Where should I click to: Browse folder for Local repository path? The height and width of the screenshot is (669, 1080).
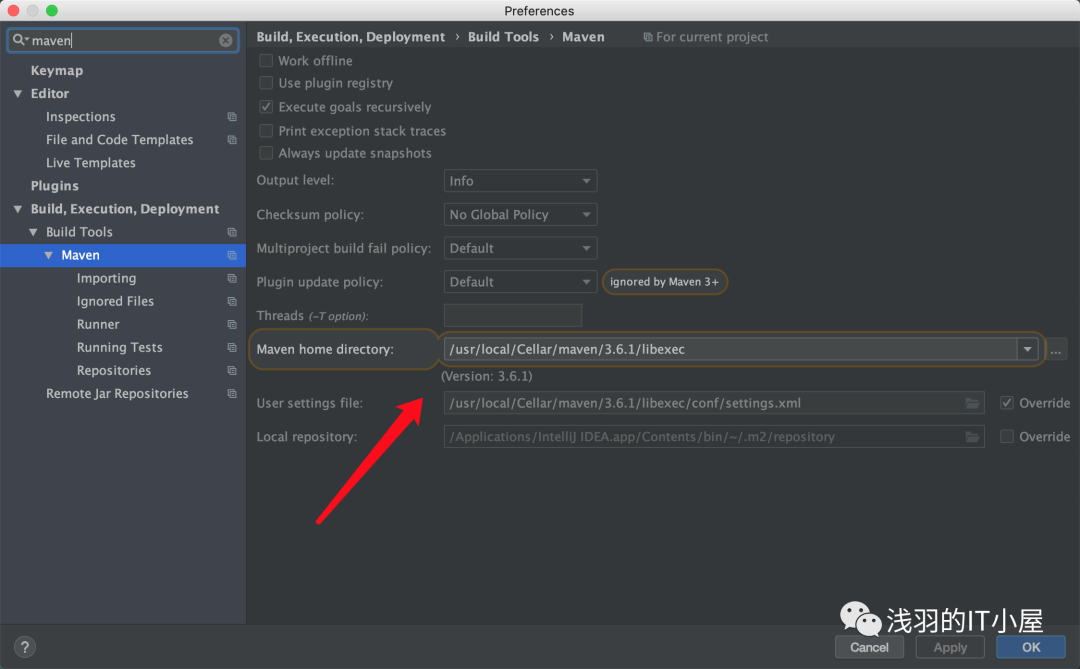tap(972, 437)
